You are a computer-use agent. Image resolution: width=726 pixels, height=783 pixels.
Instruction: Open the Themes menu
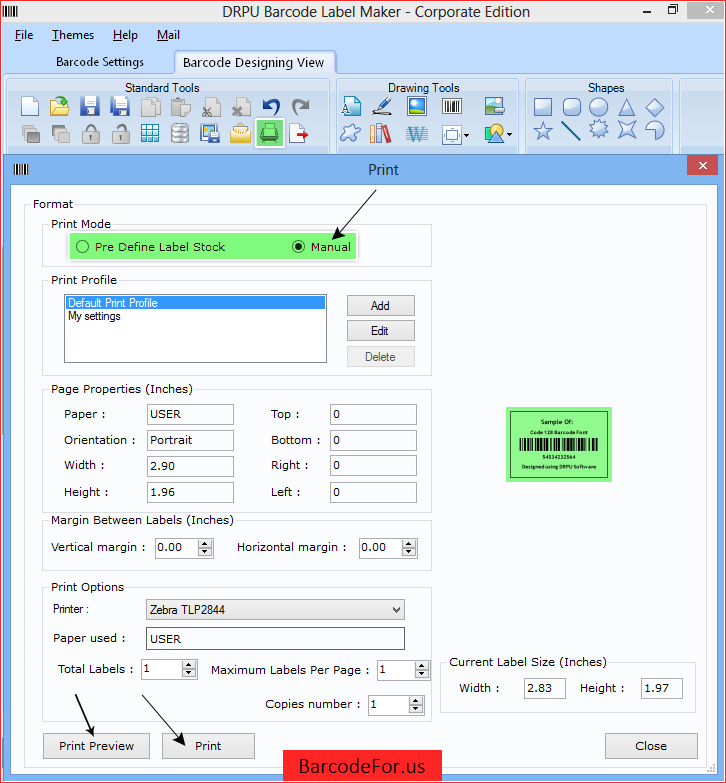tap(73, 35)
